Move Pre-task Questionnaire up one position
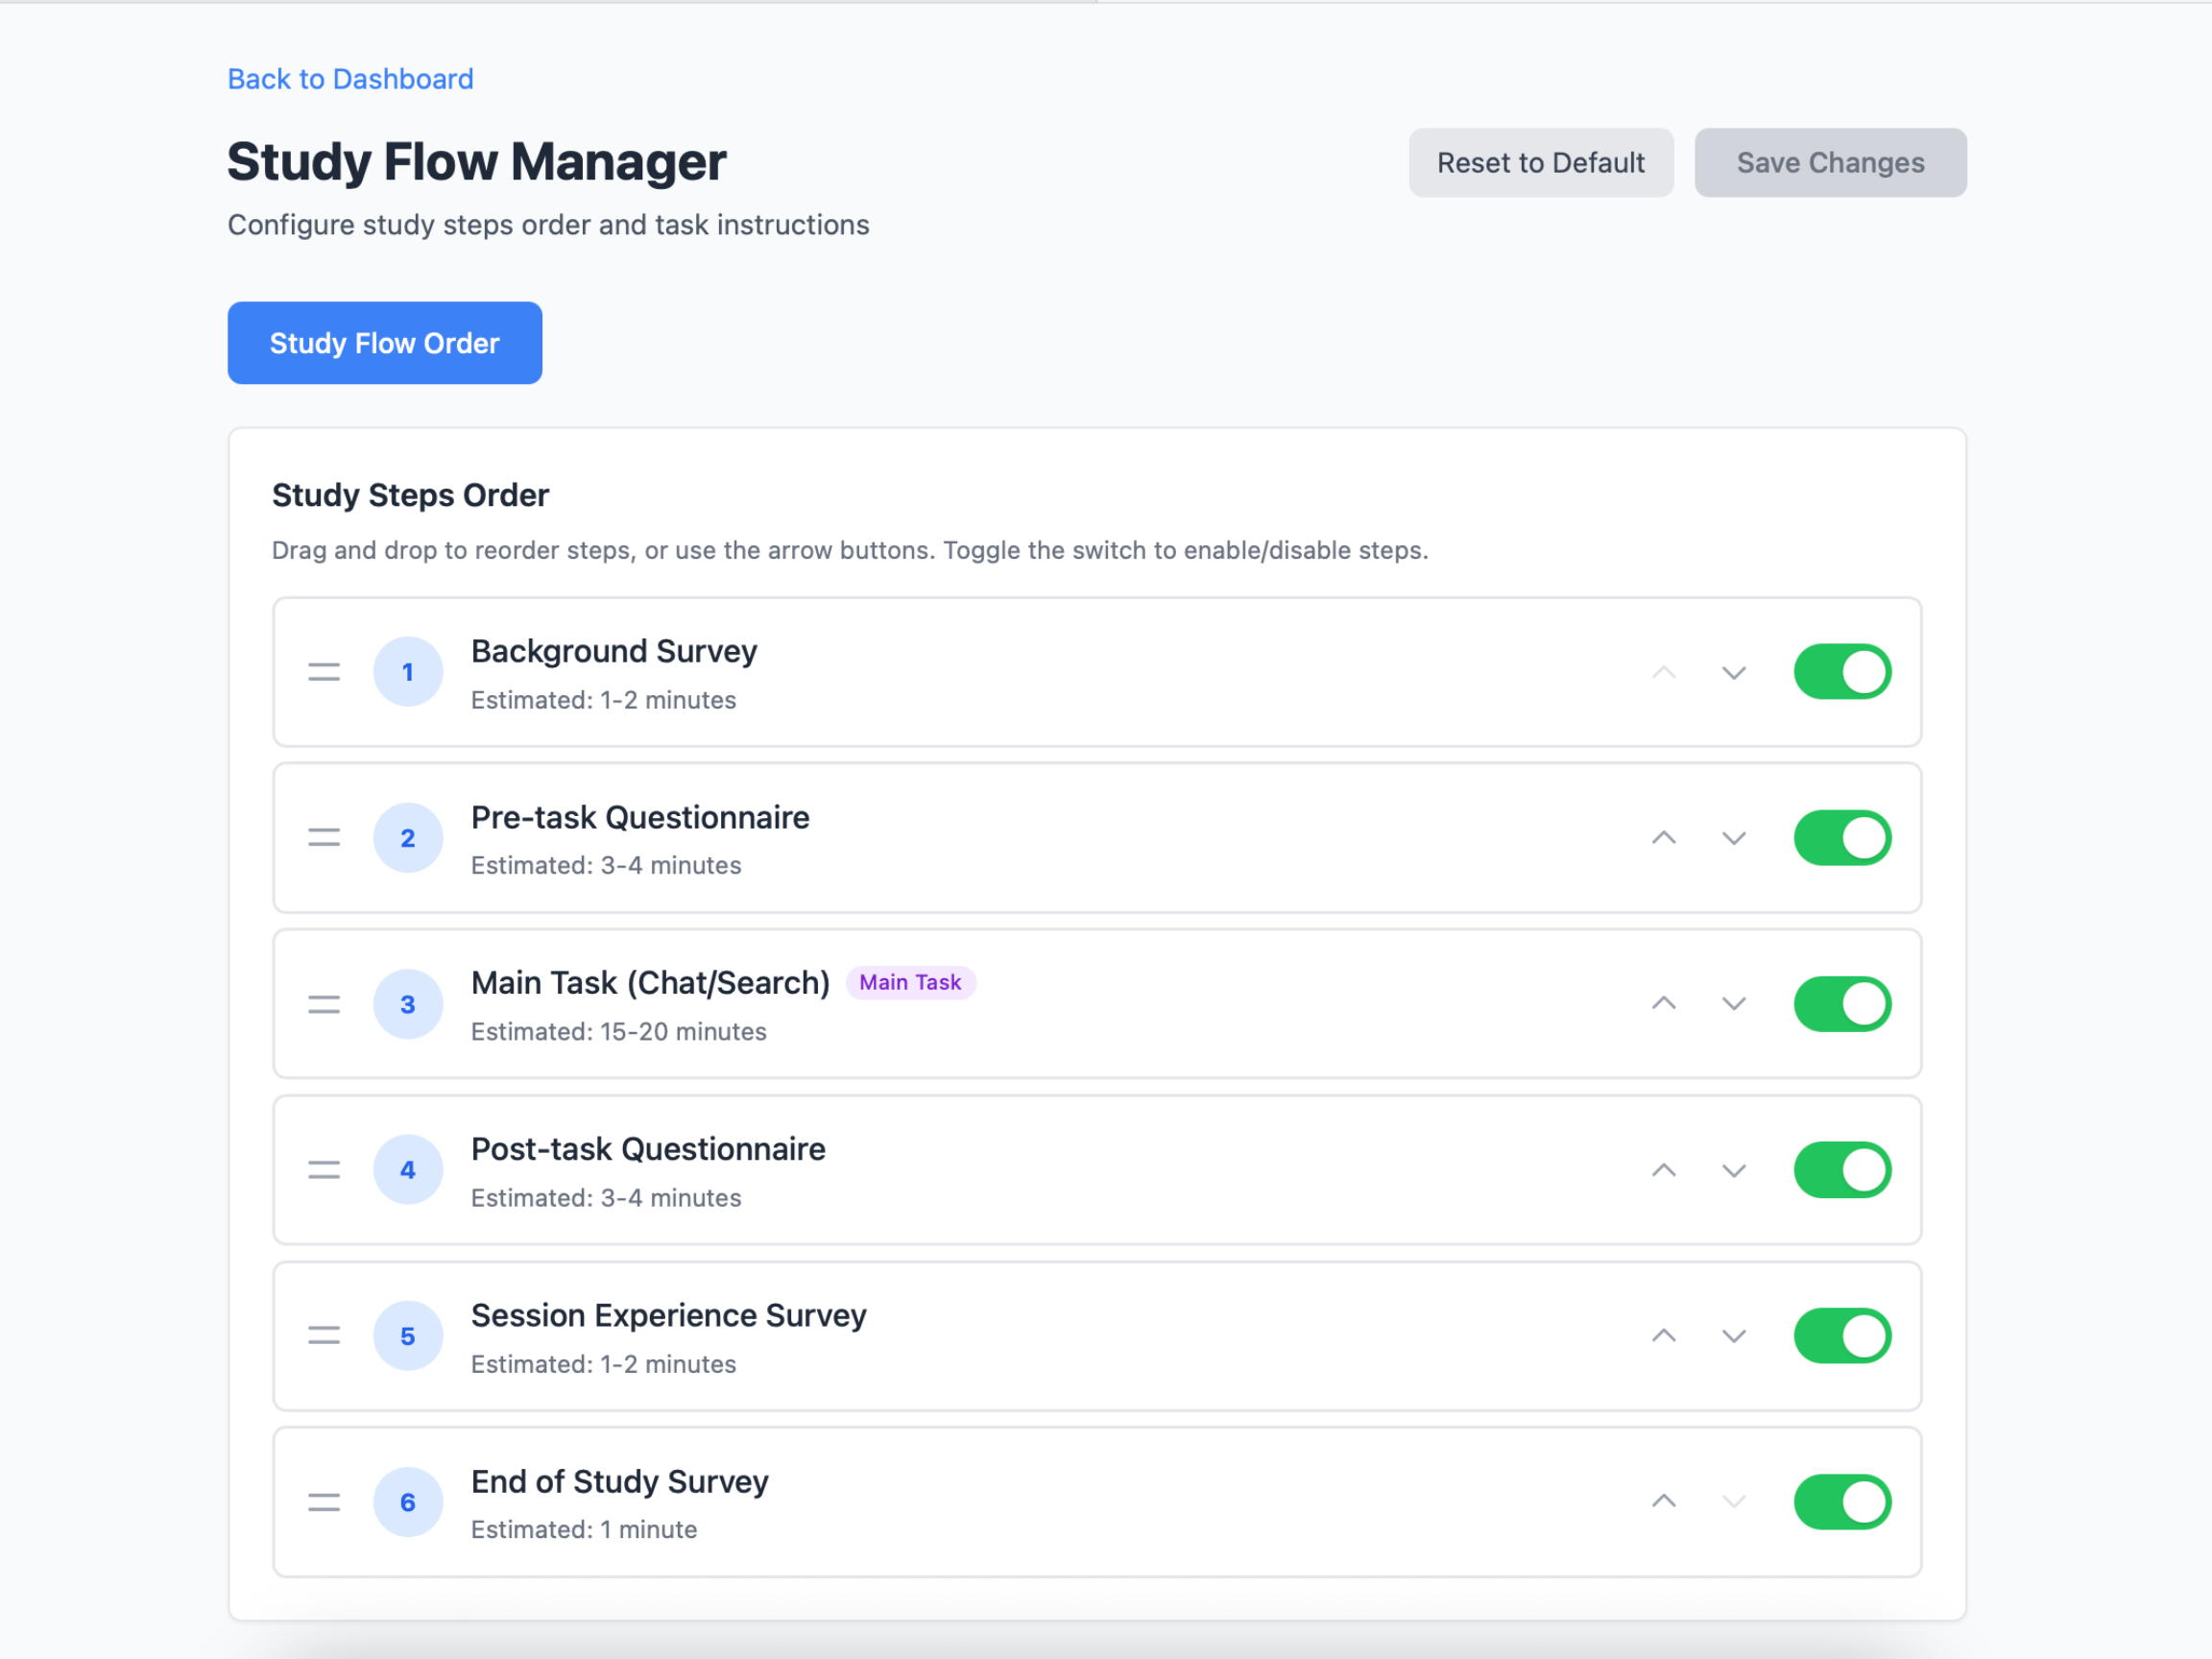 (x=1664, y=838)
